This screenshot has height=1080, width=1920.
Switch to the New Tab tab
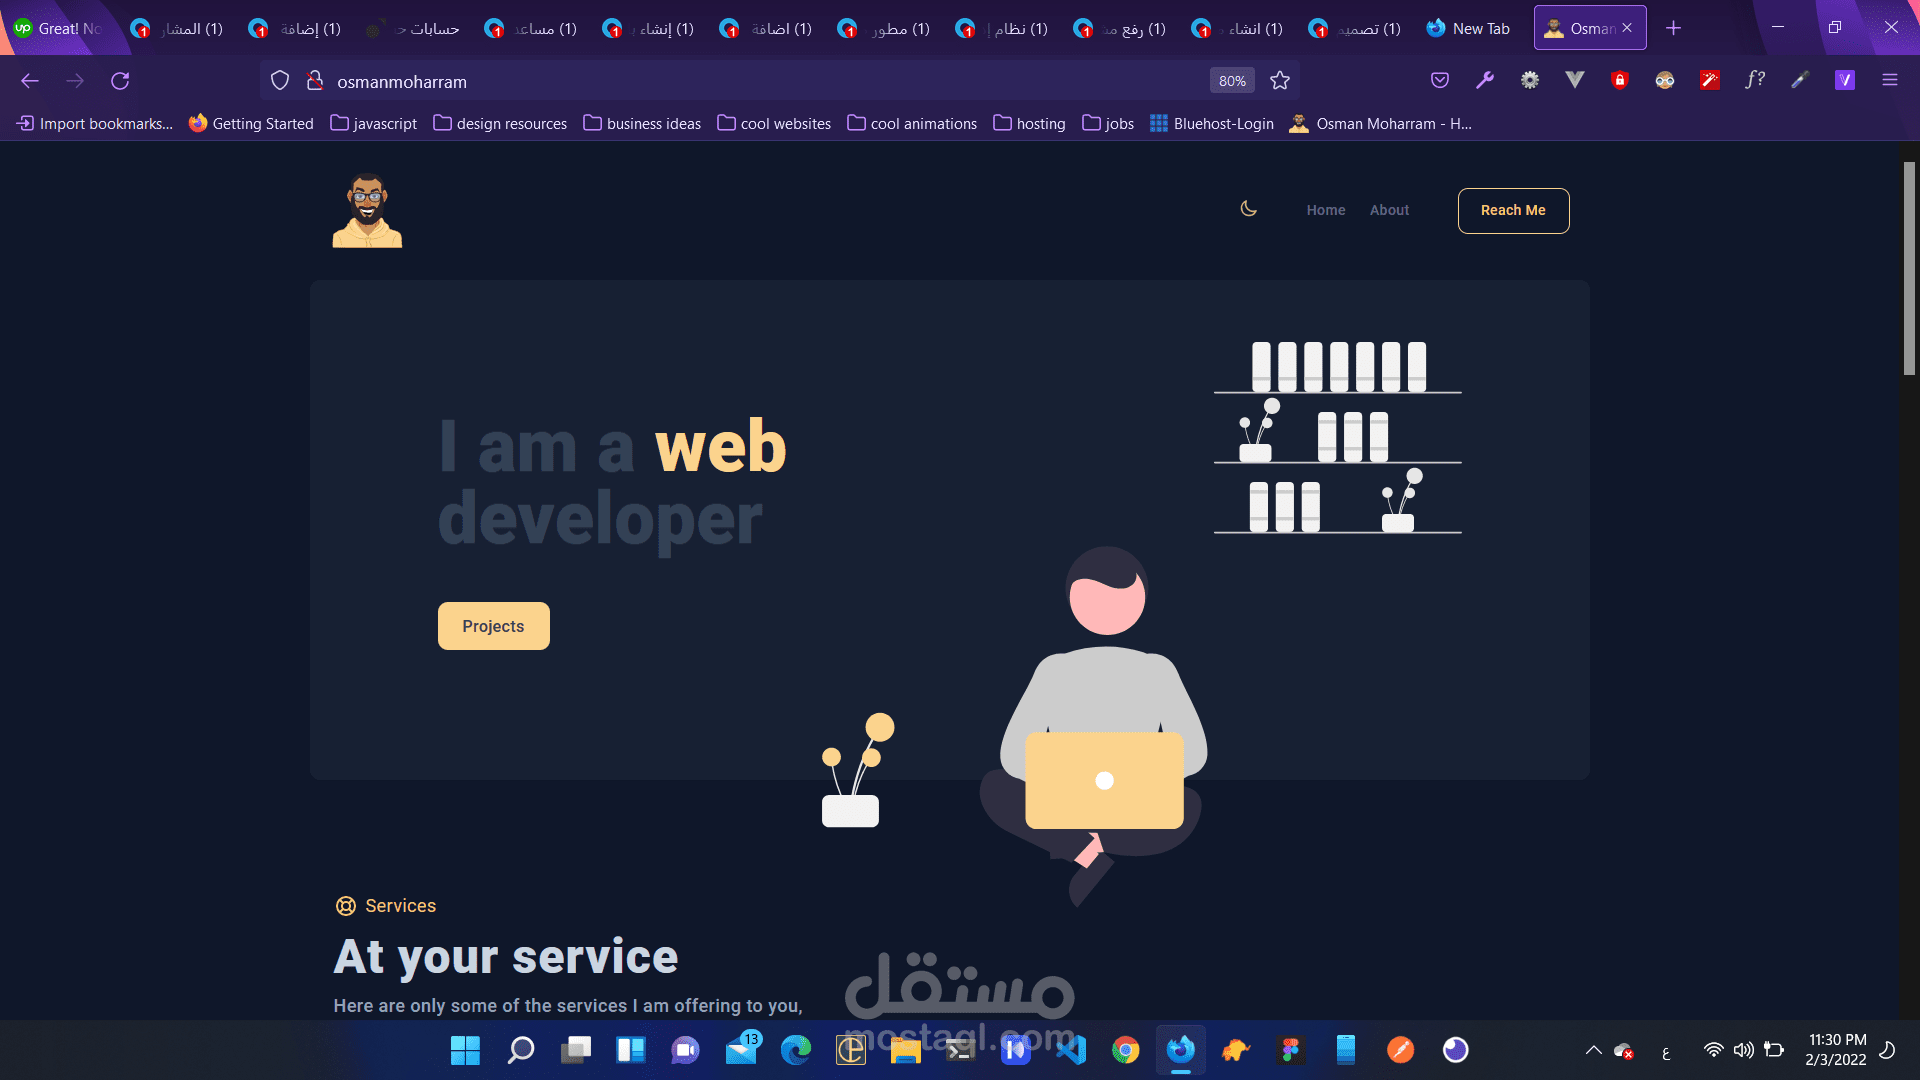coord(1469,28)
